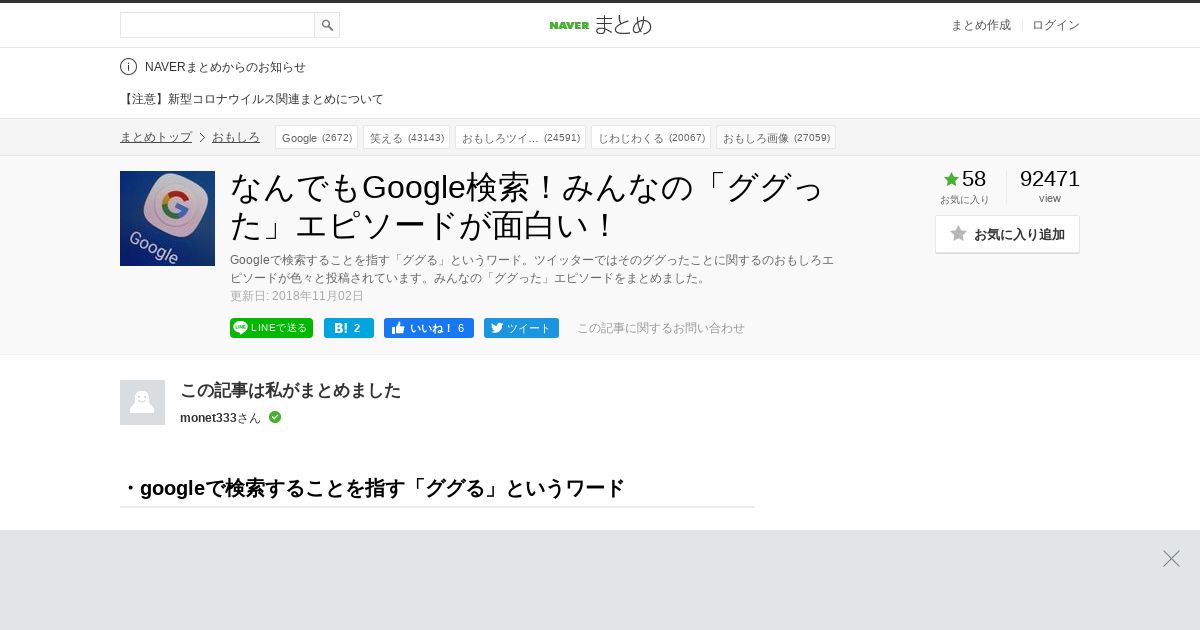
Task: Click the article title なんでもGoogle検索
Action: tap(527, 206)
